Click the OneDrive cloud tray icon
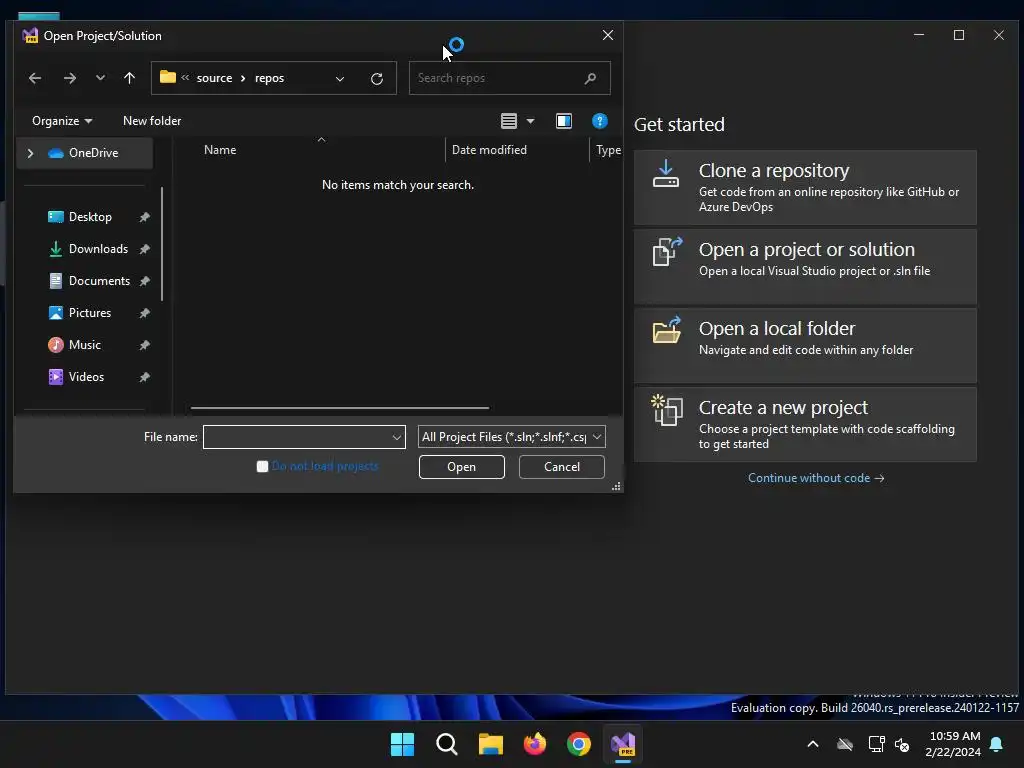The image size is (1024, 768). pyautogui.click(x=845, y=744)
